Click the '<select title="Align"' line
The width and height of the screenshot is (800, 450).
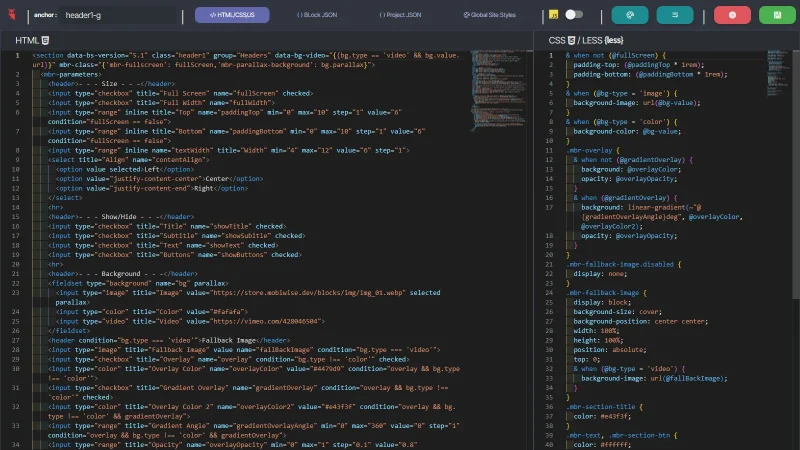129,160
